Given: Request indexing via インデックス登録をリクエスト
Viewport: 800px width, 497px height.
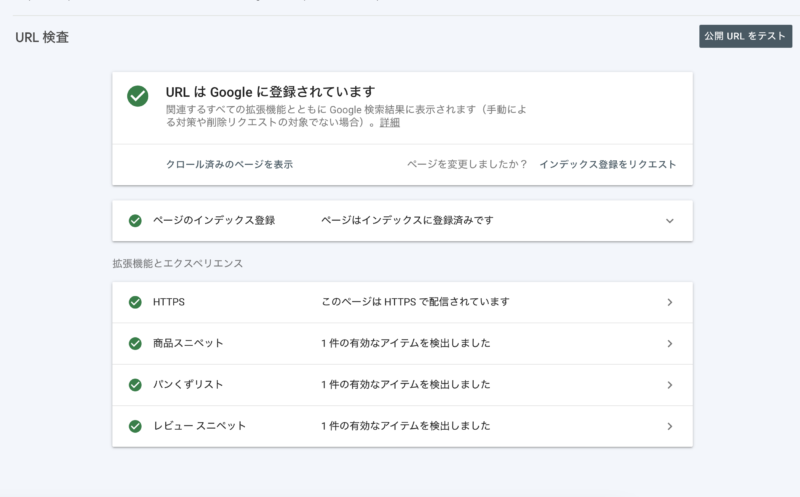Looking at the screenshot, I should 608,164.
